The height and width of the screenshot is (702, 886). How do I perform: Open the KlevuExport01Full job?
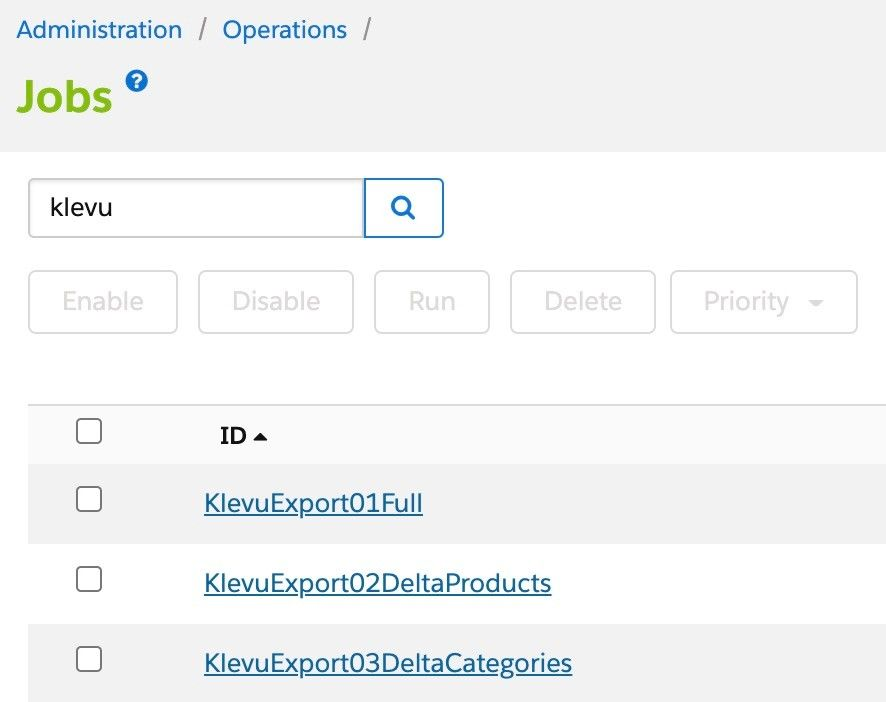pos(313,503)
